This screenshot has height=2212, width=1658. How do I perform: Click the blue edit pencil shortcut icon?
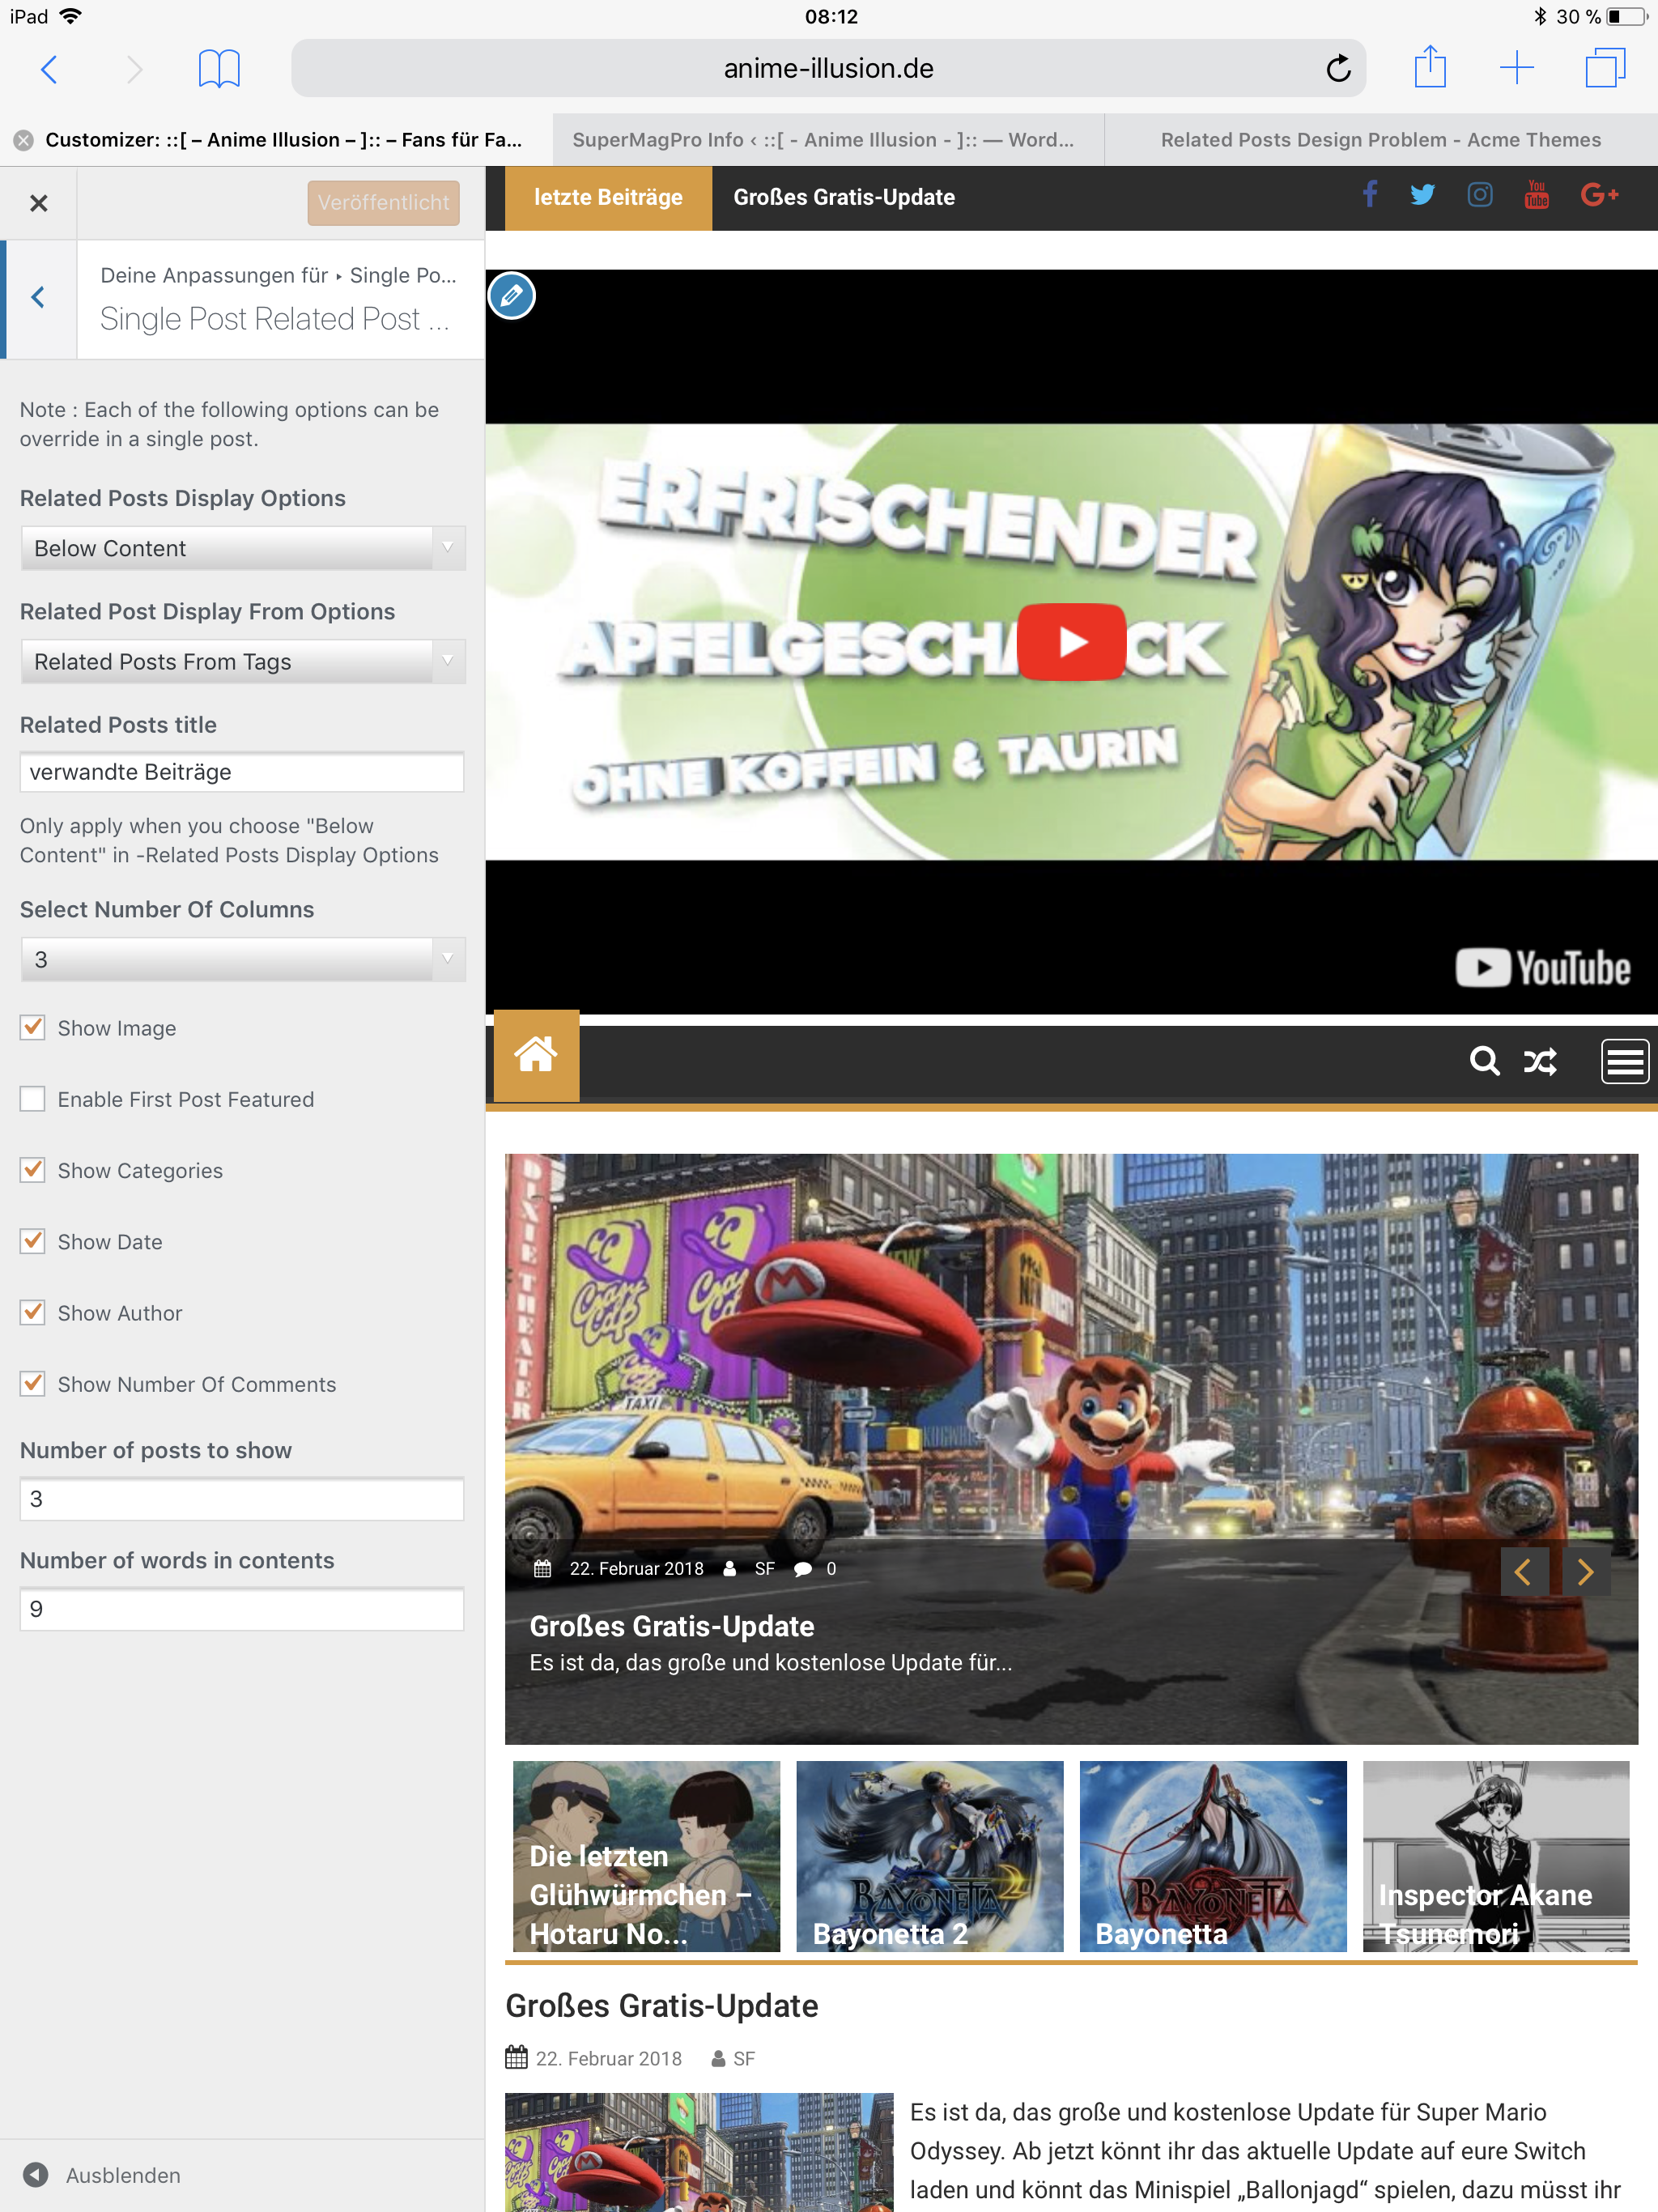click(512, 296)
